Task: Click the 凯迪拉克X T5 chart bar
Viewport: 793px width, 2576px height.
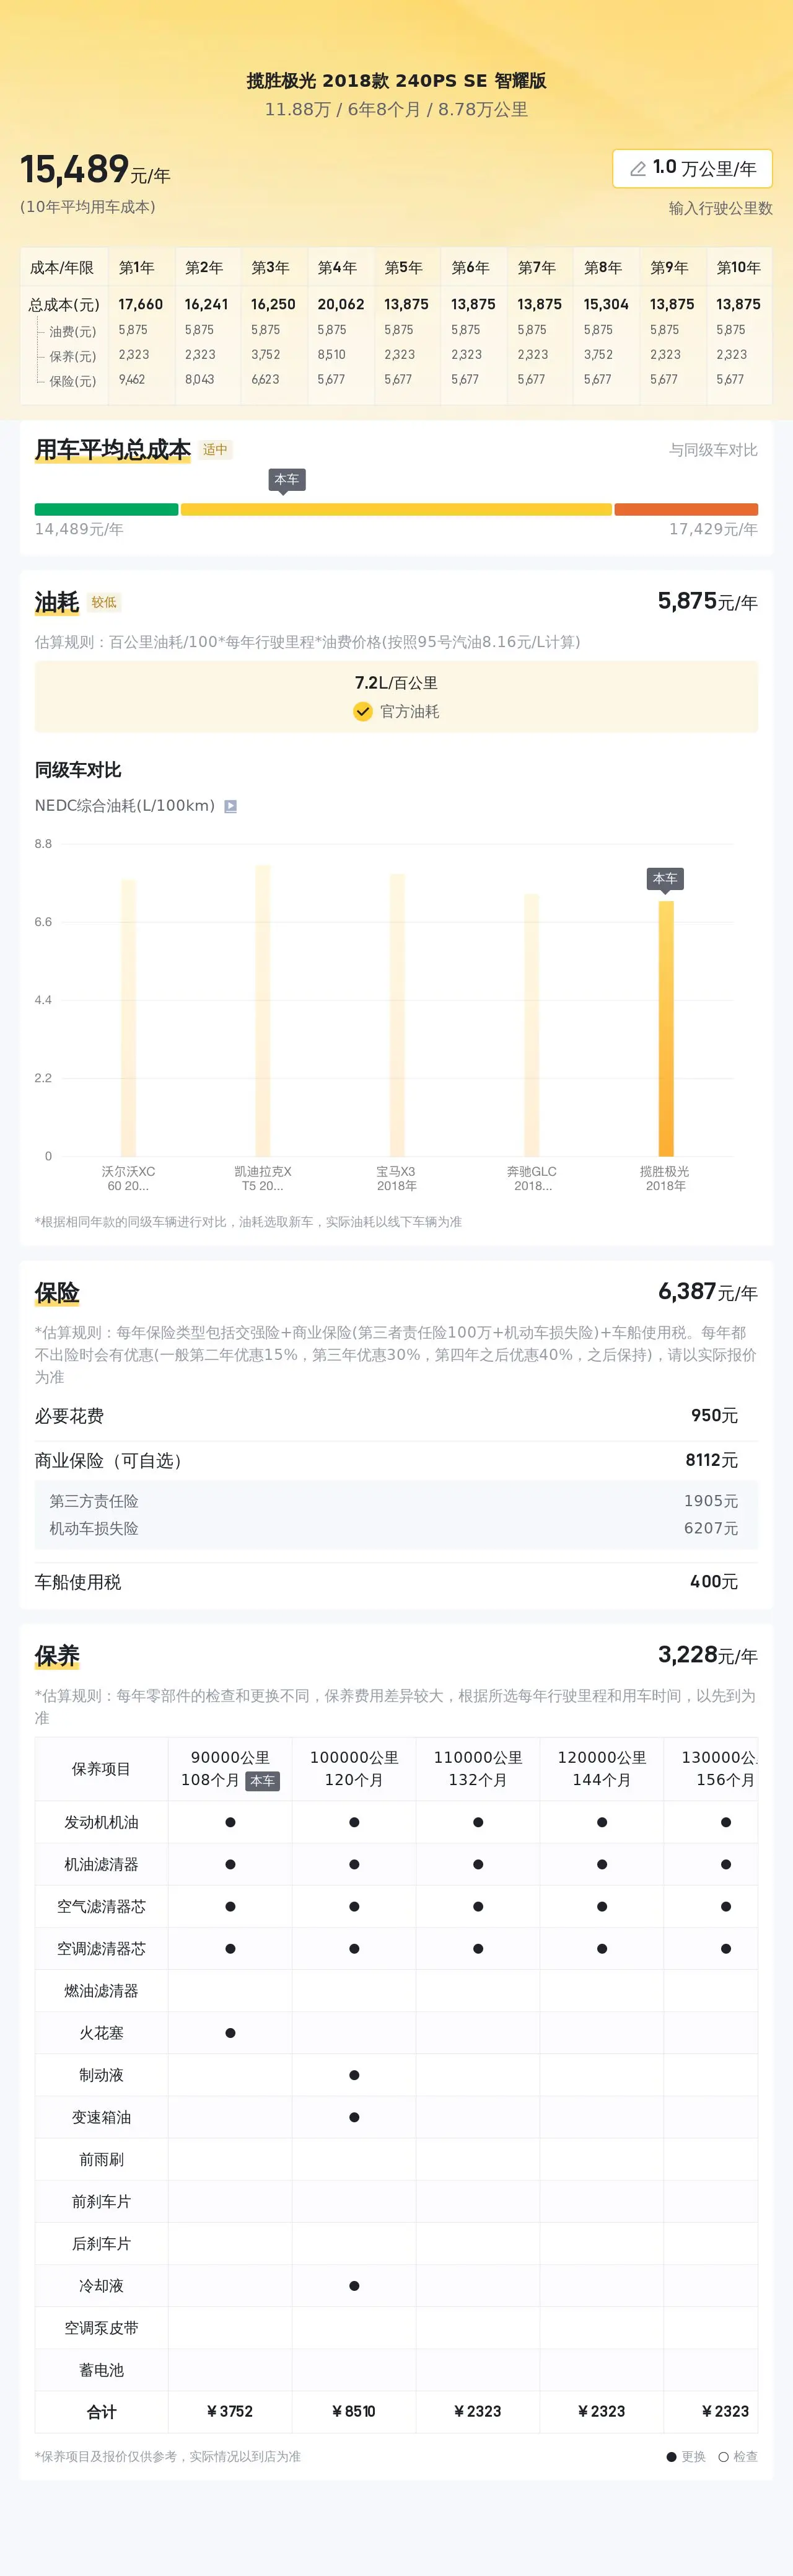Action: pyautogui.click(x=263, y=1011)
